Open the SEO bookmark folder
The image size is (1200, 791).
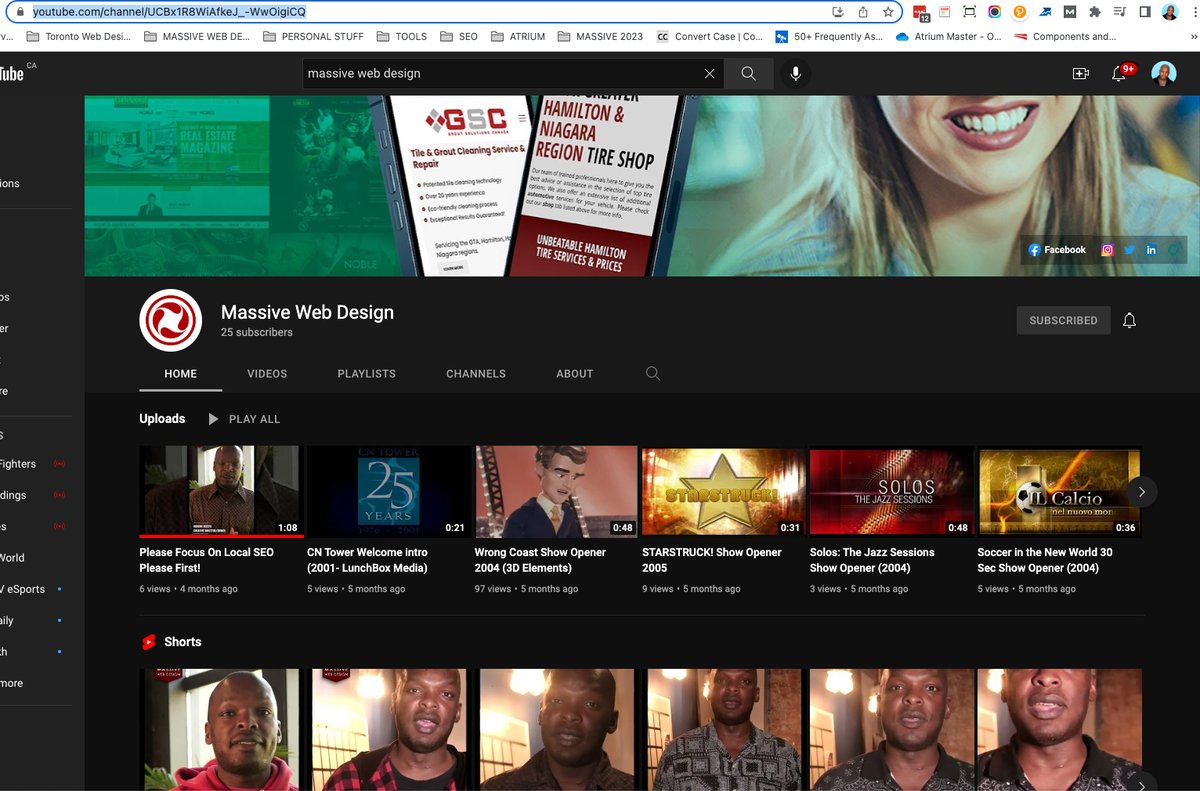tap(458, 36)
